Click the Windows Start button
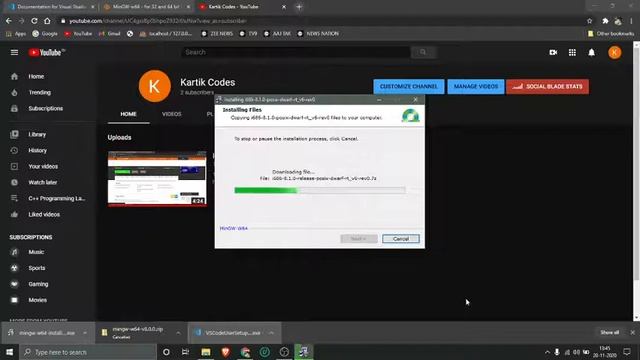 click(x=9, y=352)
